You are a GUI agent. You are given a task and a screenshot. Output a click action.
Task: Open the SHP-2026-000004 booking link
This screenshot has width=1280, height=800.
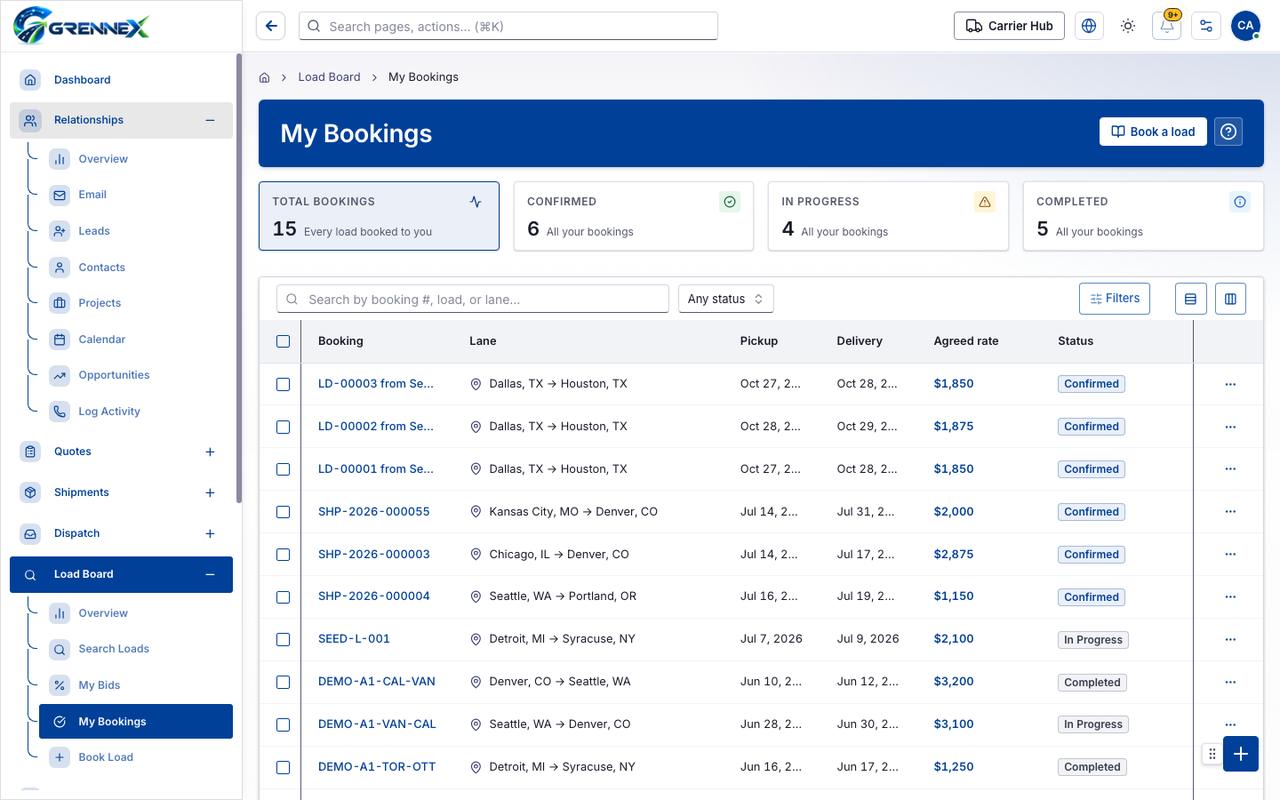[x=374, y=596]
